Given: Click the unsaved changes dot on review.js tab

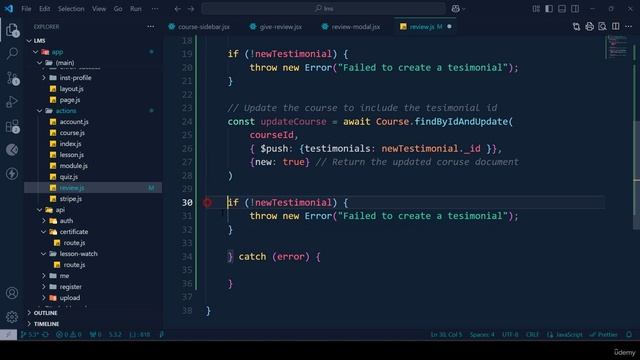Looking at the screenshot, I should tap(449, 27).
